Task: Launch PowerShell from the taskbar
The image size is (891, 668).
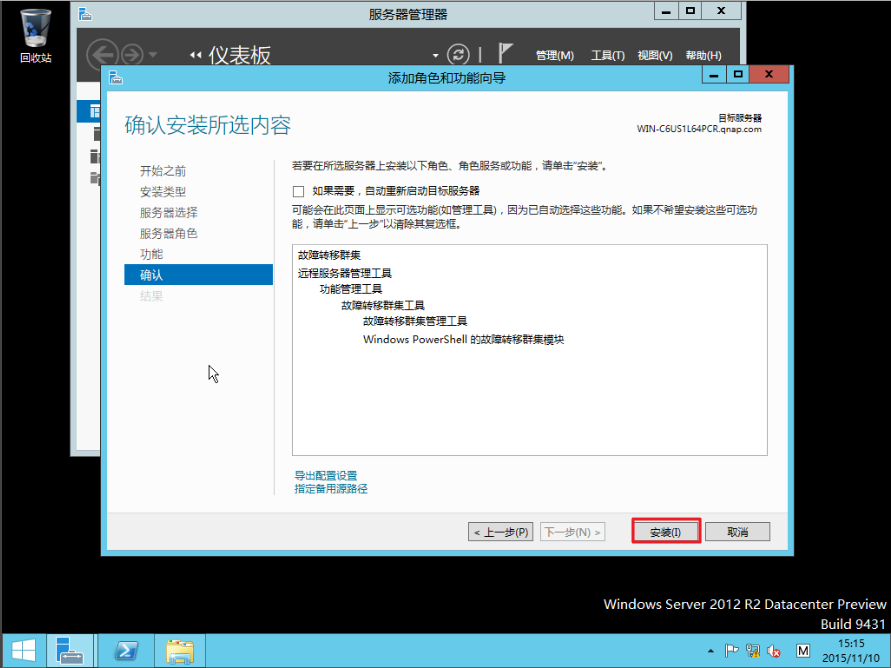Action: [x=126, y=651]
